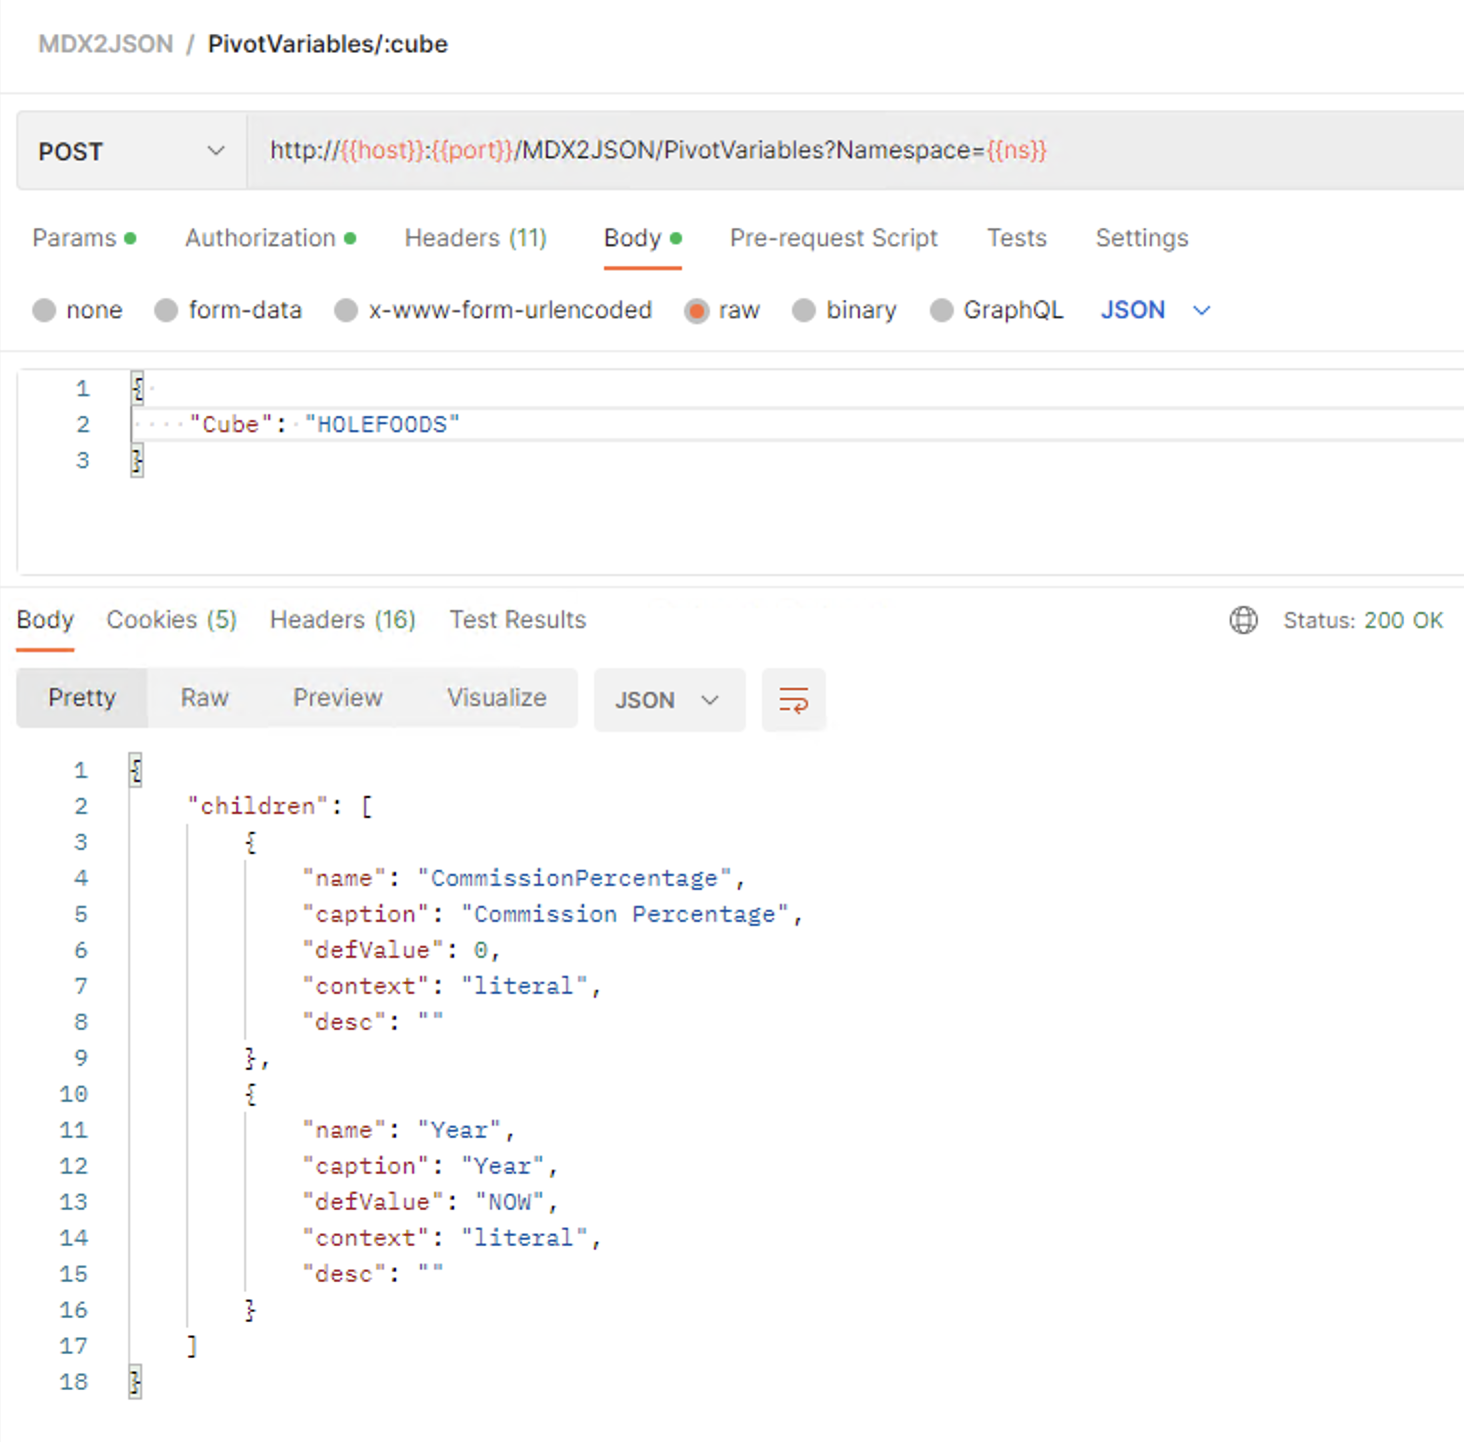Click the defValue 0 in response
Image resolution: width=1464 pixels, height=1442 pixels.
tap(481, 950)
